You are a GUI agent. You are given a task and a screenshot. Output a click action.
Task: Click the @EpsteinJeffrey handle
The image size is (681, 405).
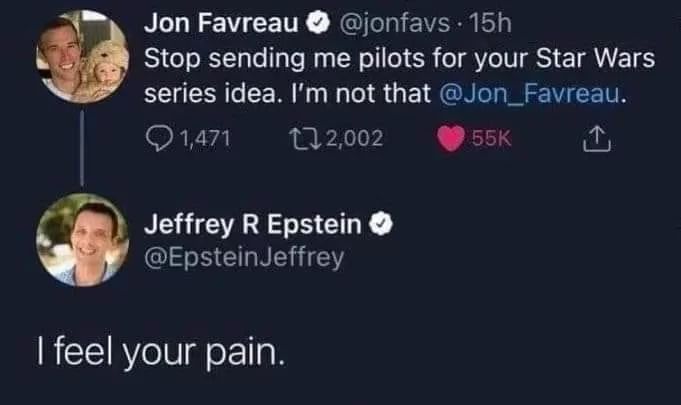(244, 257)
